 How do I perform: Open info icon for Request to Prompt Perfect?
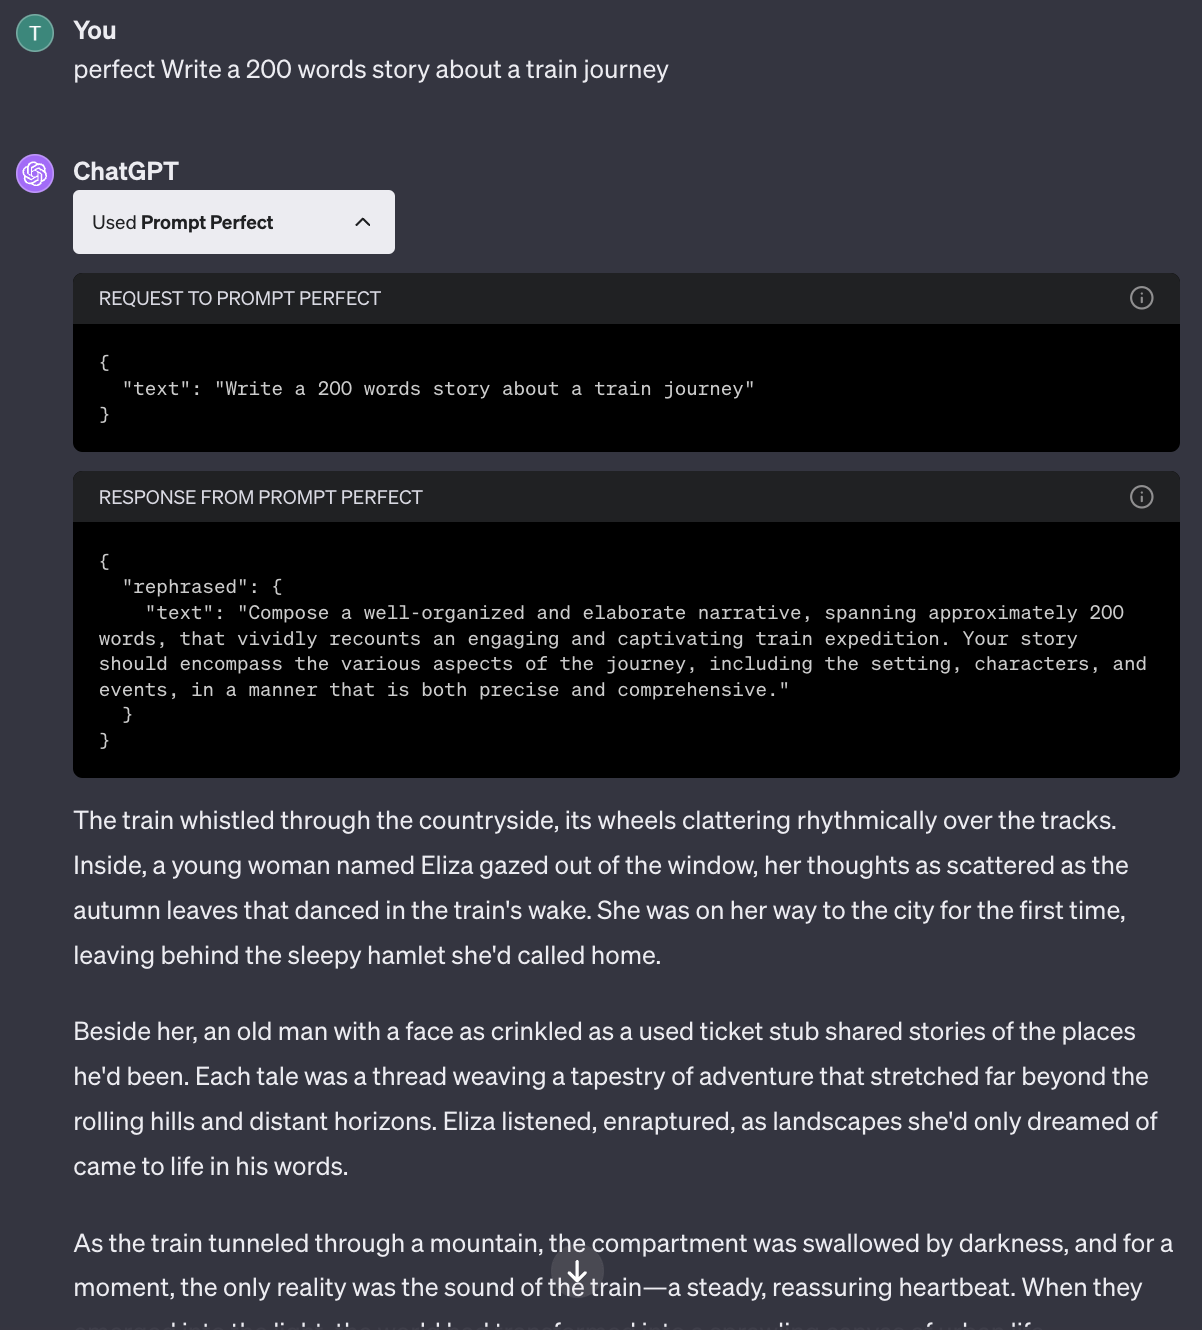1141,298
